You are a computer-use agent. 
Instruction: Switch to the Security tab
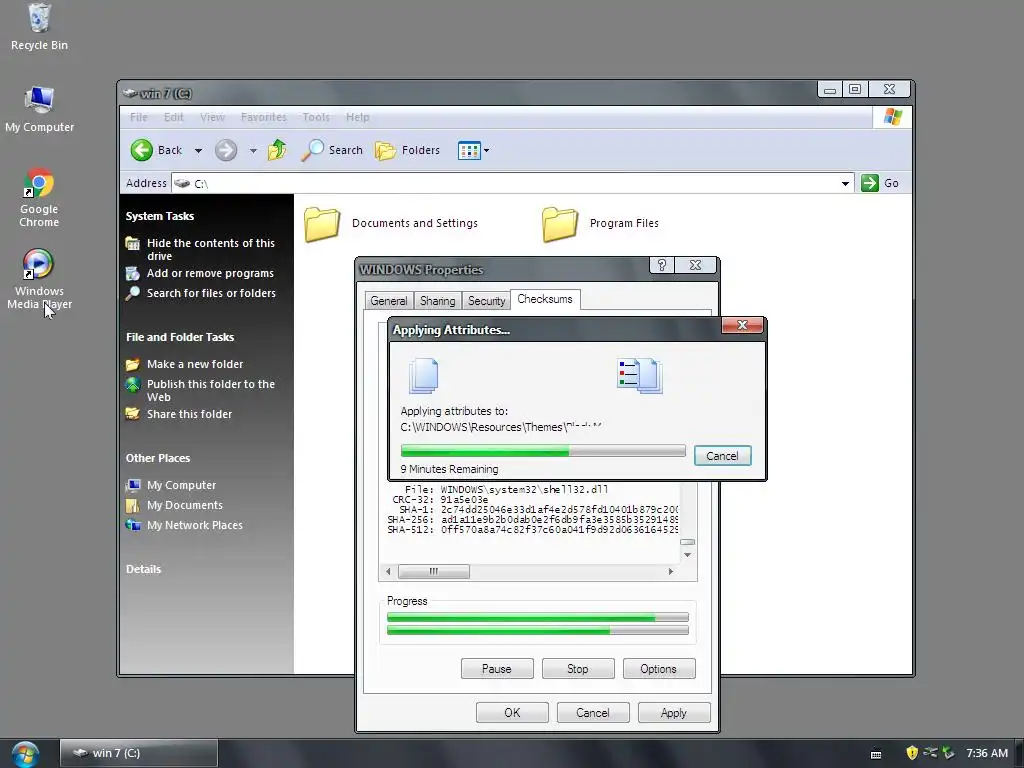[487, 301]
